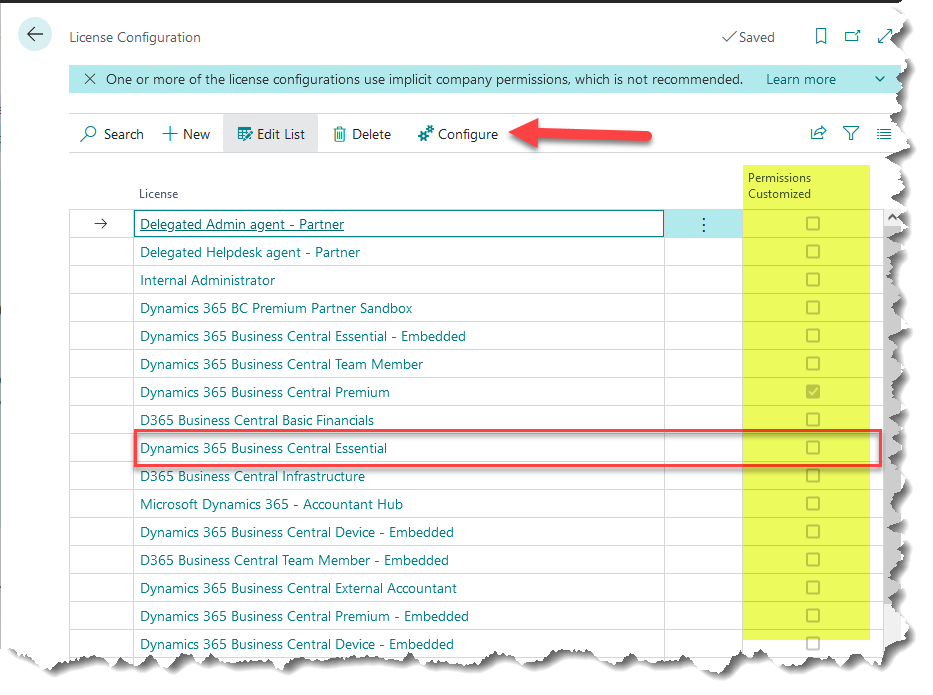
Task: Expand the notification bar chevron
Action: [x=879, y=79]
